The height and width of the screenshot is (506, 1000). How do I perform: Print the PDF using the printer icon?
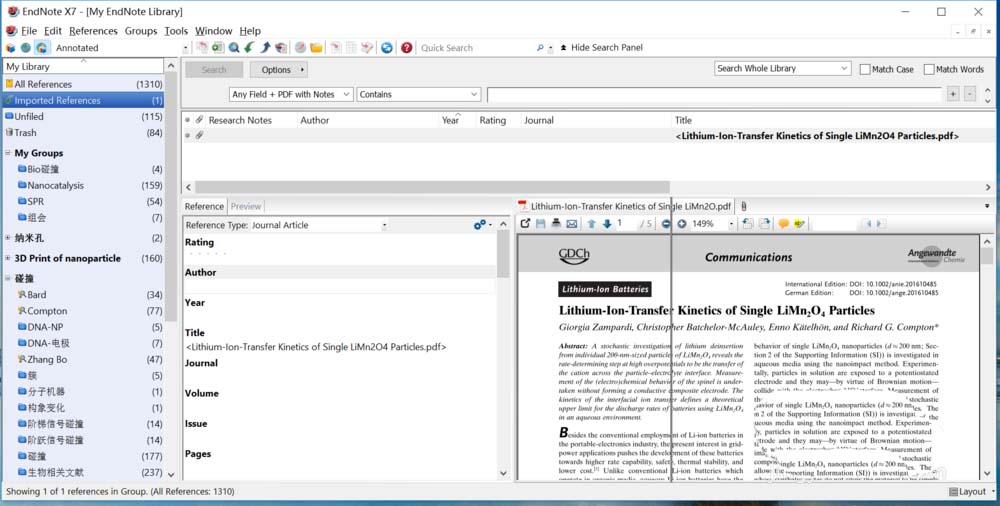click(x=556, y=224)
